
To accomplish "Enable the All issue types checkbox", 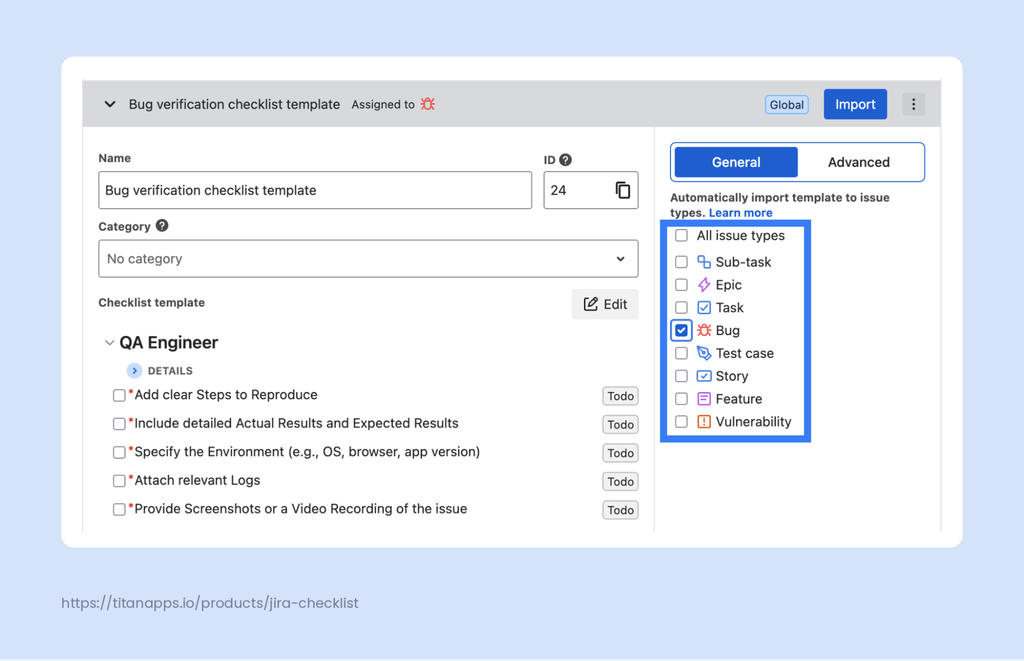I will pyautogui.click(x=681, y=236).
